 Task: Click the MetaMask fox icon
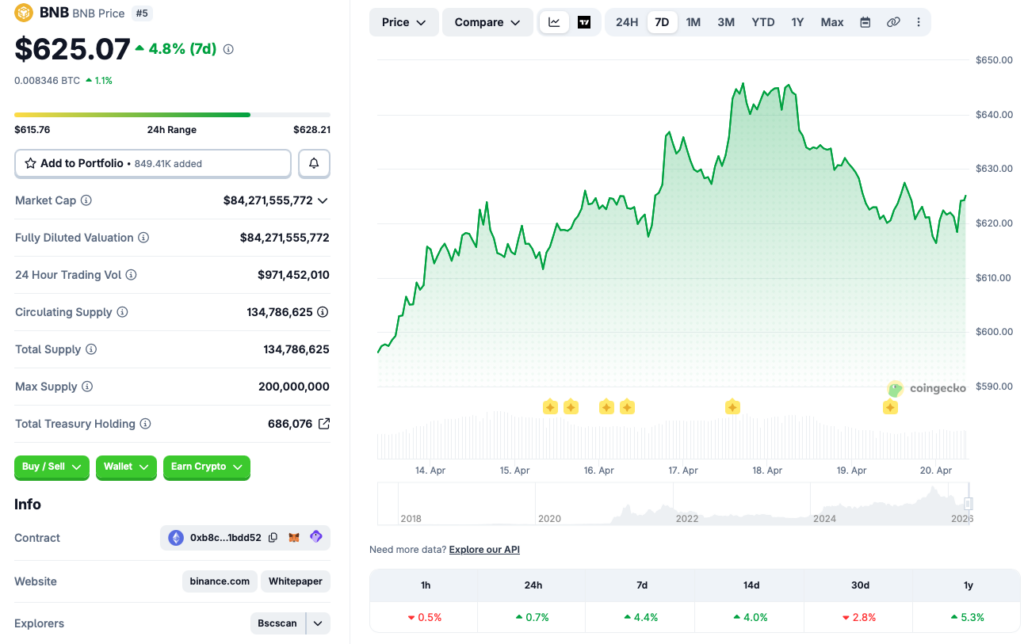click(x=294, y=538)
